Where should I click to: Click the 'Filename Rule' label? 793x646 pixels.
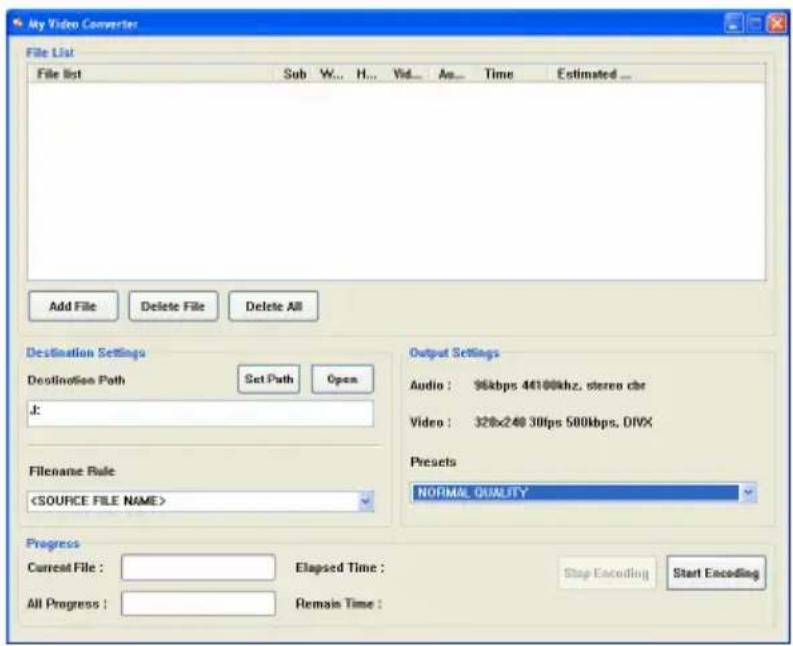(72, 471)
